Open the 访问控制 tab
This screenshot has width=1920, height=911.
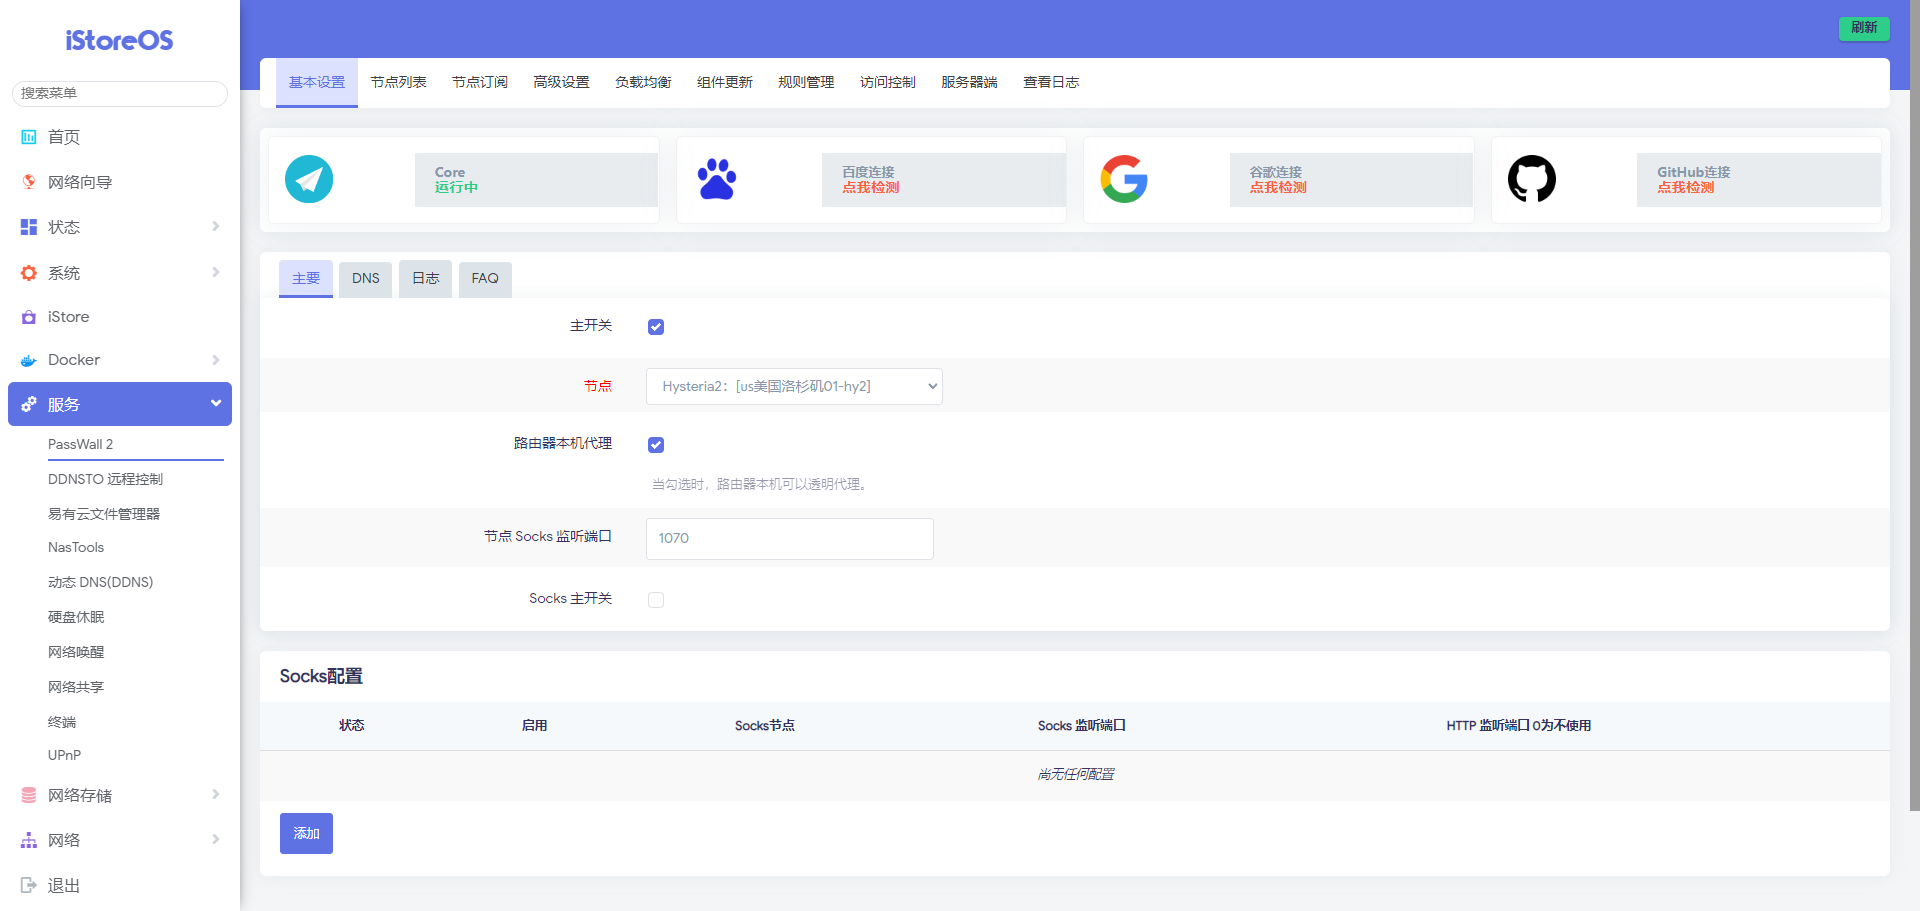tap(888, 82)
